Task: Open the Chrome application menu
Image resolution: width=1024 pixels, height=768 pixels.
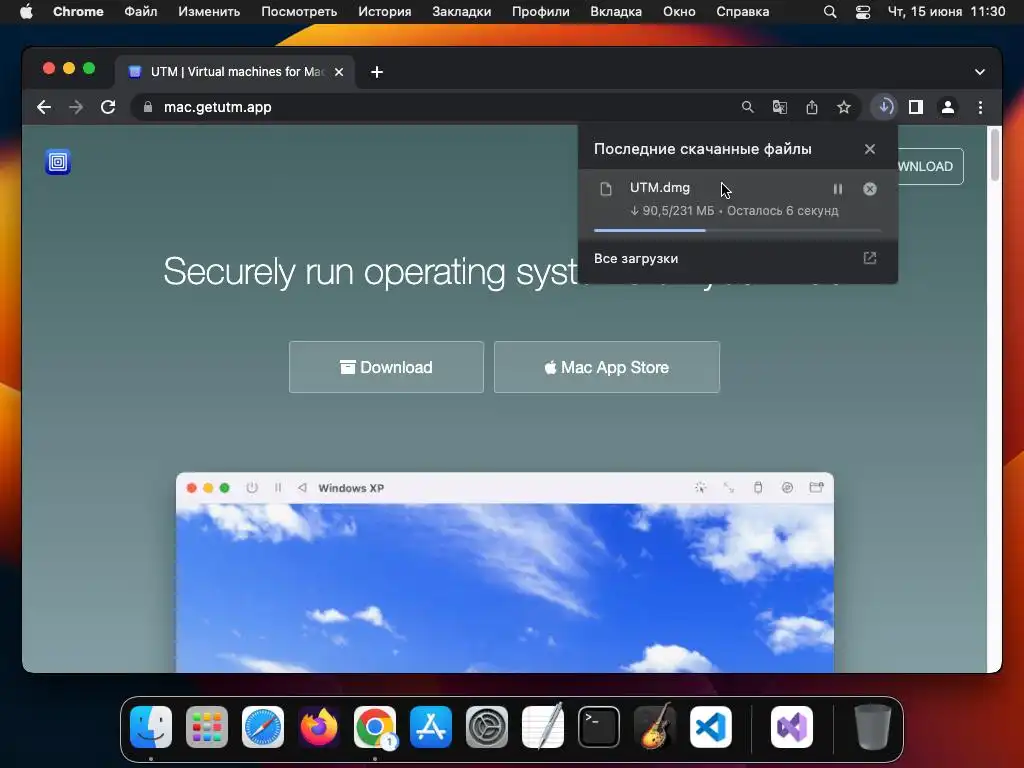Action: 78,11
